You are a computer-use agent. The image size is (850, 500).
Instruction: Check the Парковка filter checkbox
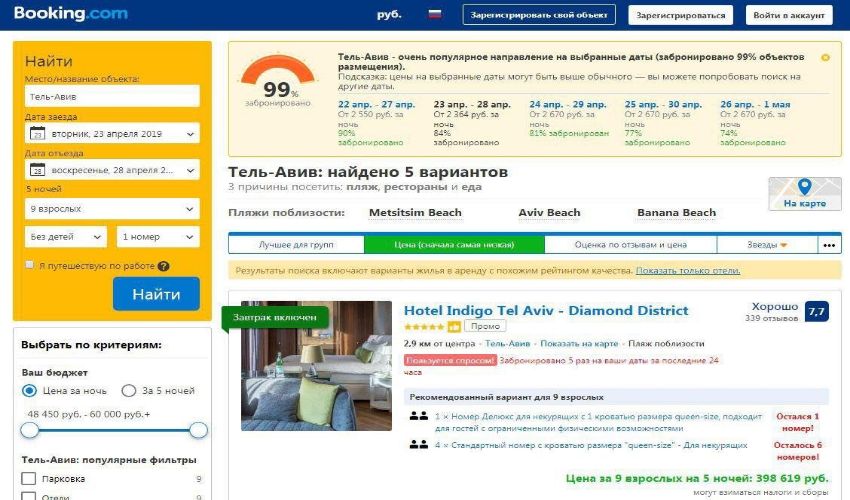coord(29,478)
